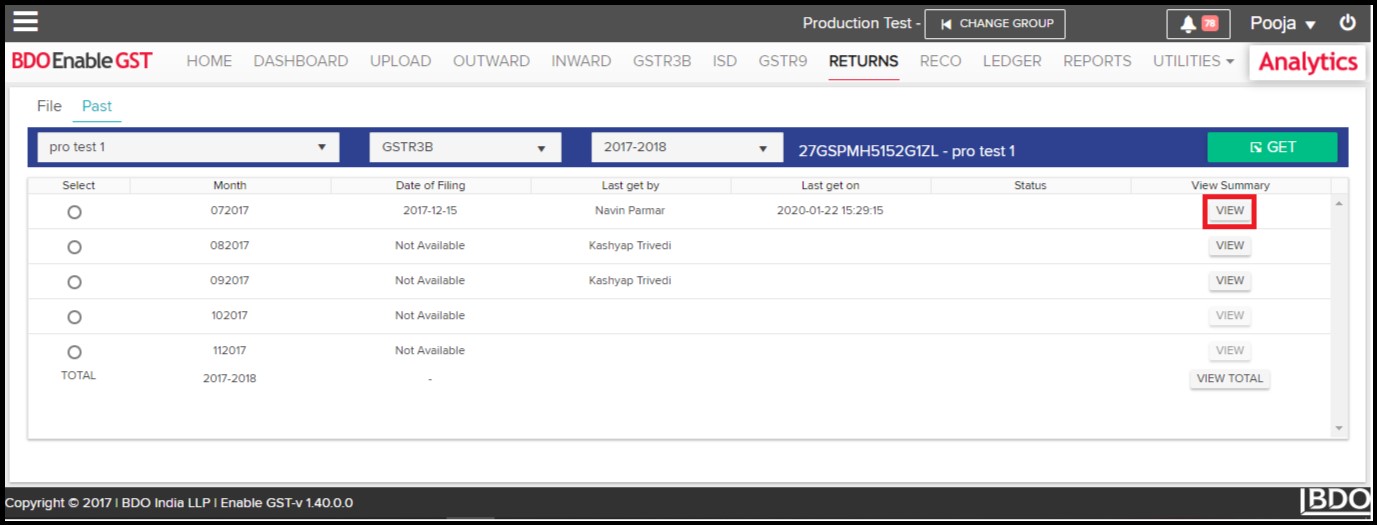The image size is (1377, 525).
Task: Open the Analytics logo panel
Action: [1307, 62]
